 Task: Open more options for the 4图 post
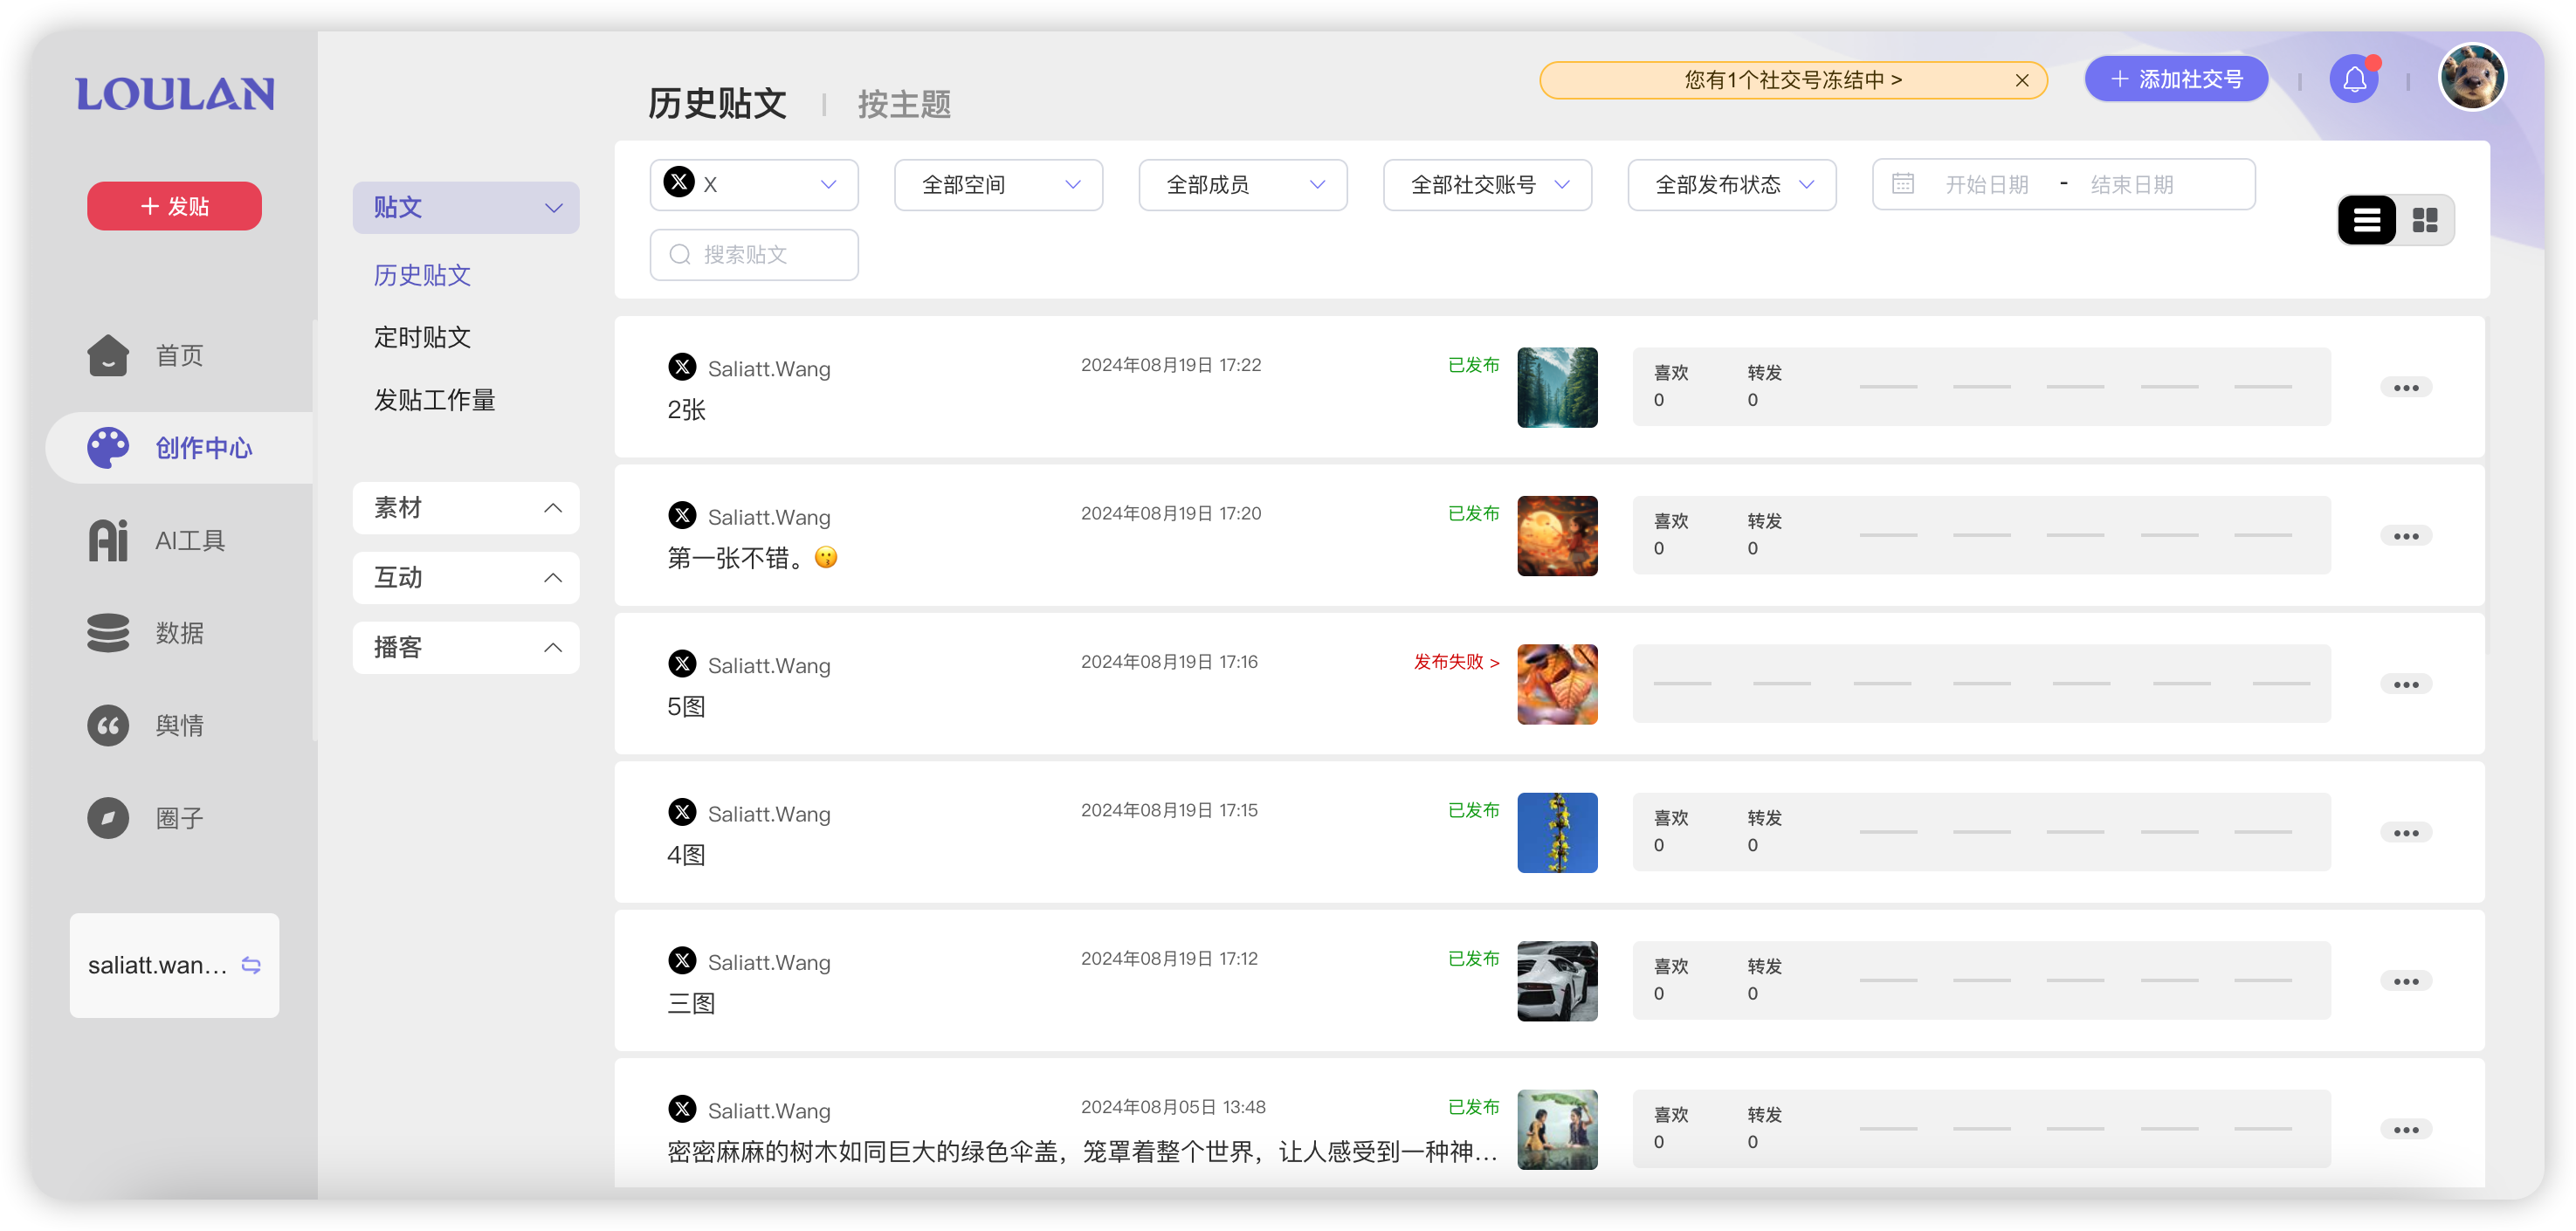pyautogui.click(x=2406, y=833)
